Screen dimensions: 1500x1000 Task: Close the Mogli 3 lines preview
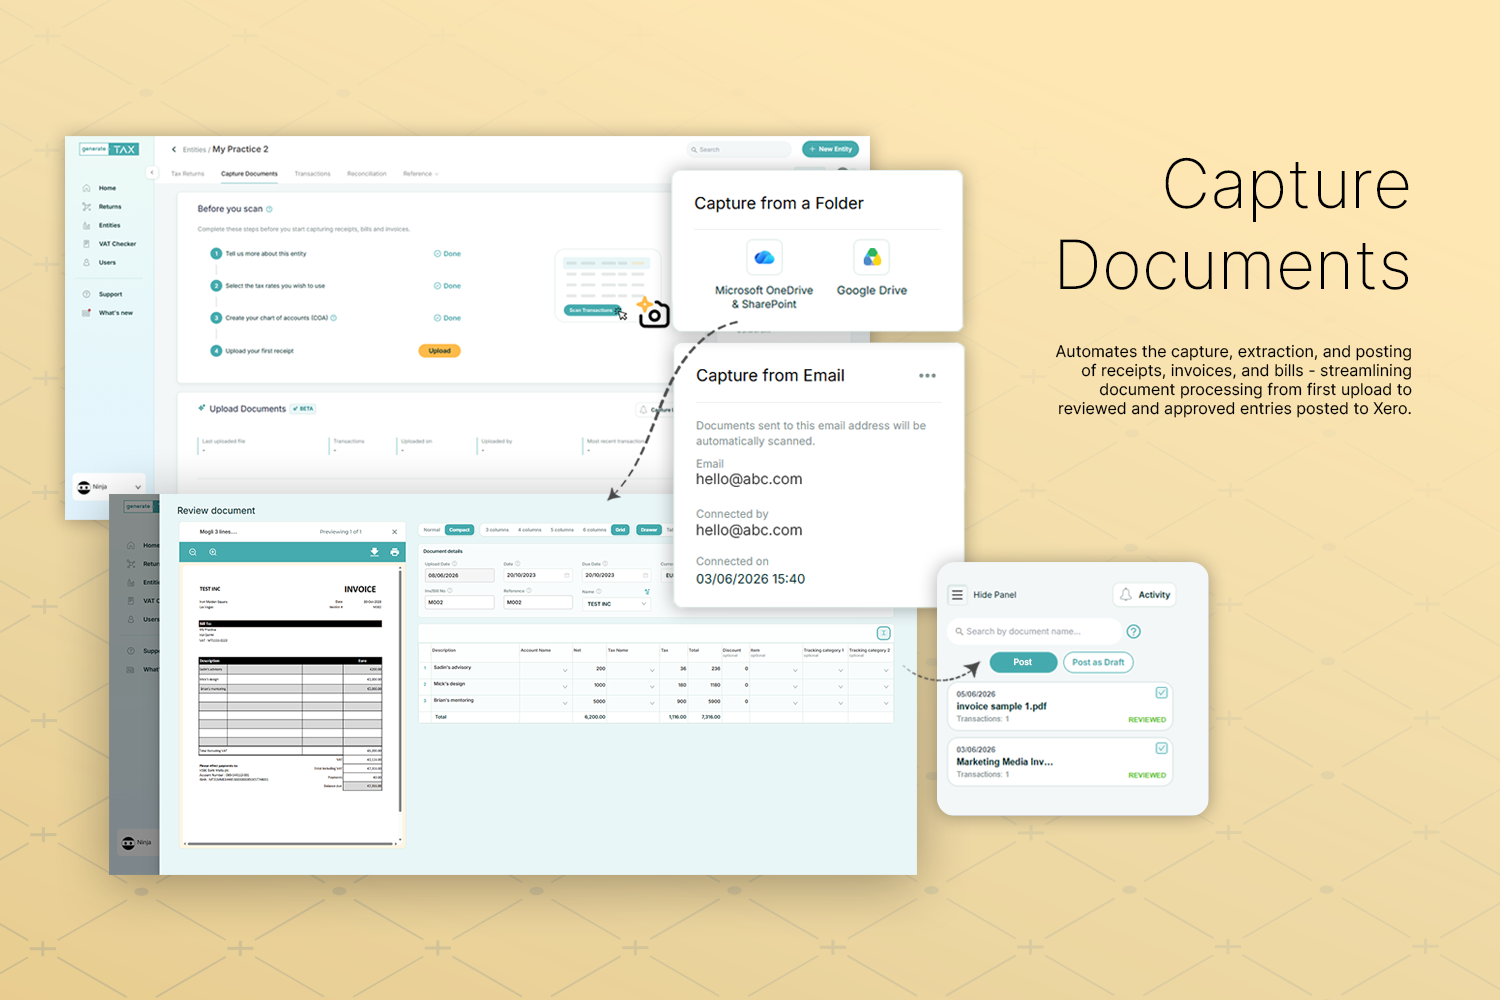tap(394, 532)
